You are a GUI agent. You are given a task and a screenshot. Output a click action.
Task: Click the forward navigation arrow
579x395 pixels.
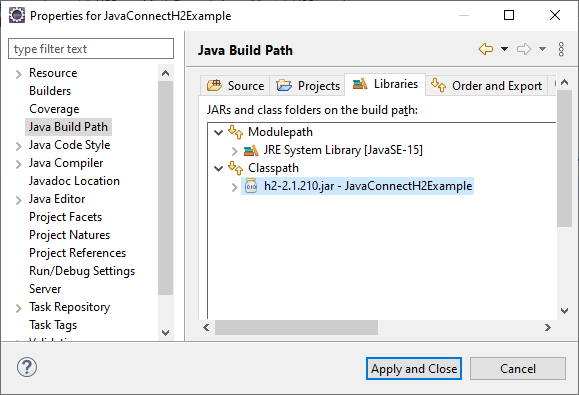[x=524, y=49]
